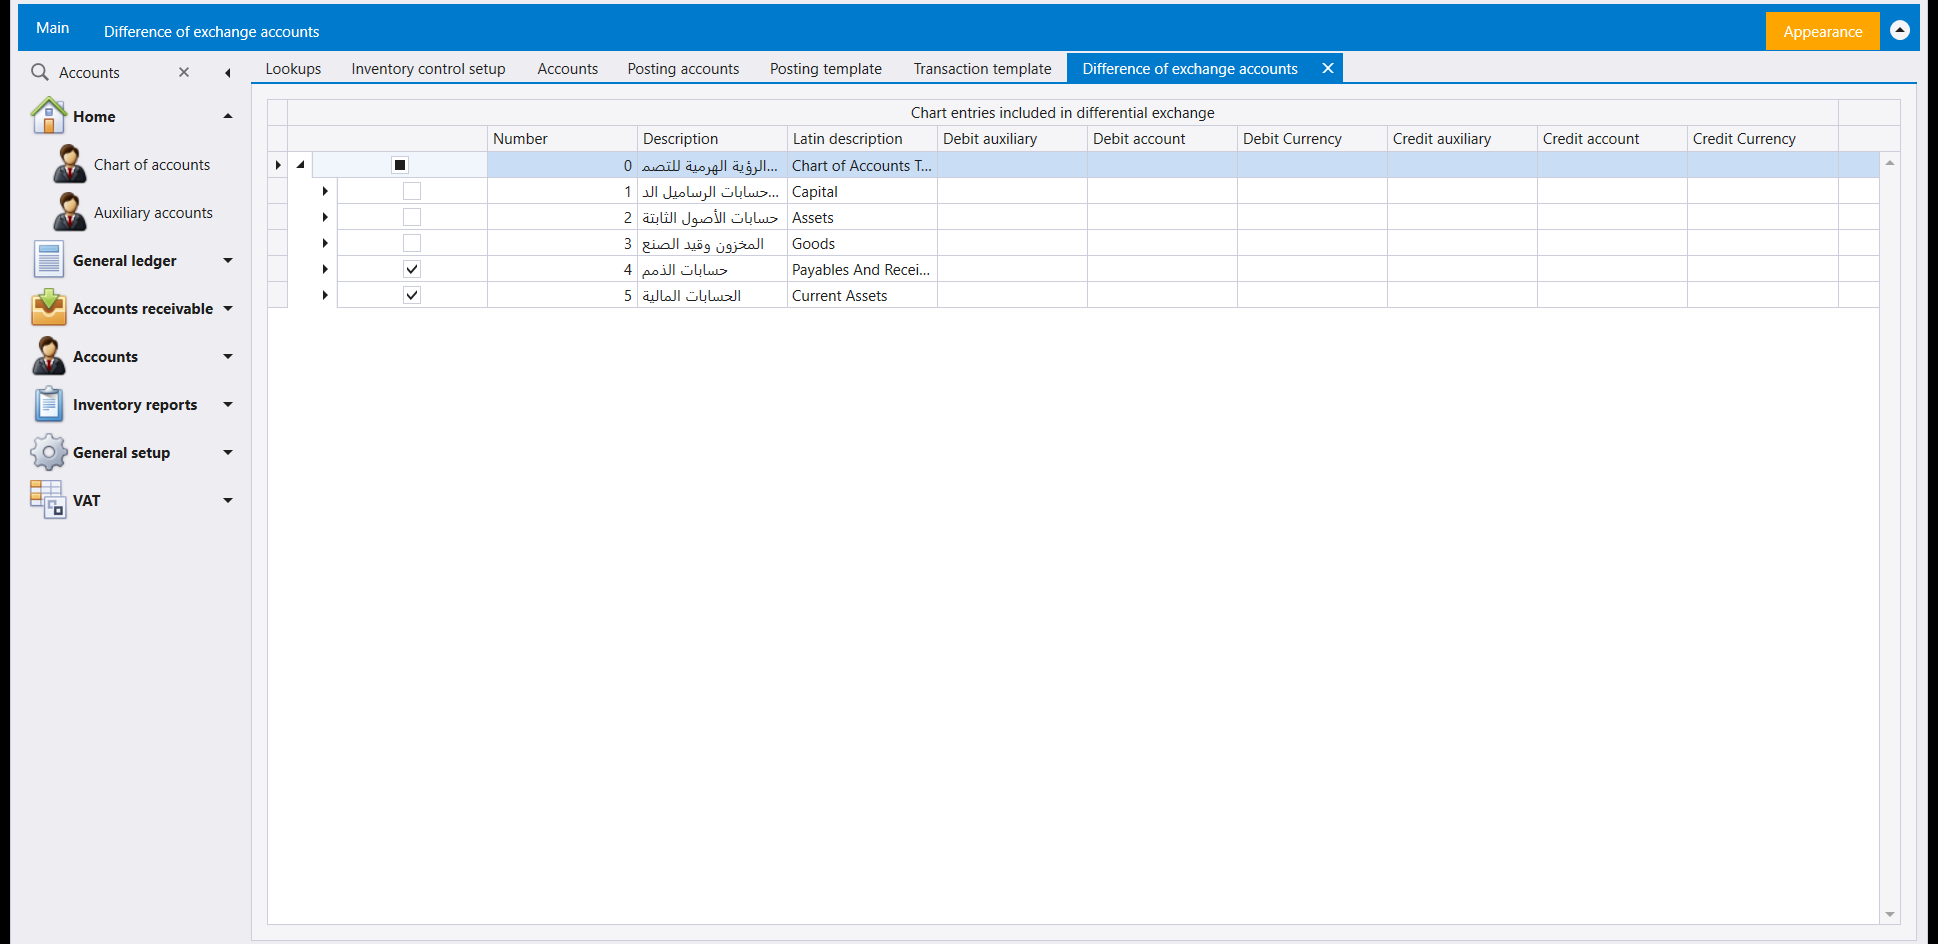The width and height of the screenshot is (1938, 944).
Task: Sort by the Number column header
Action: (x=562, y=138)
